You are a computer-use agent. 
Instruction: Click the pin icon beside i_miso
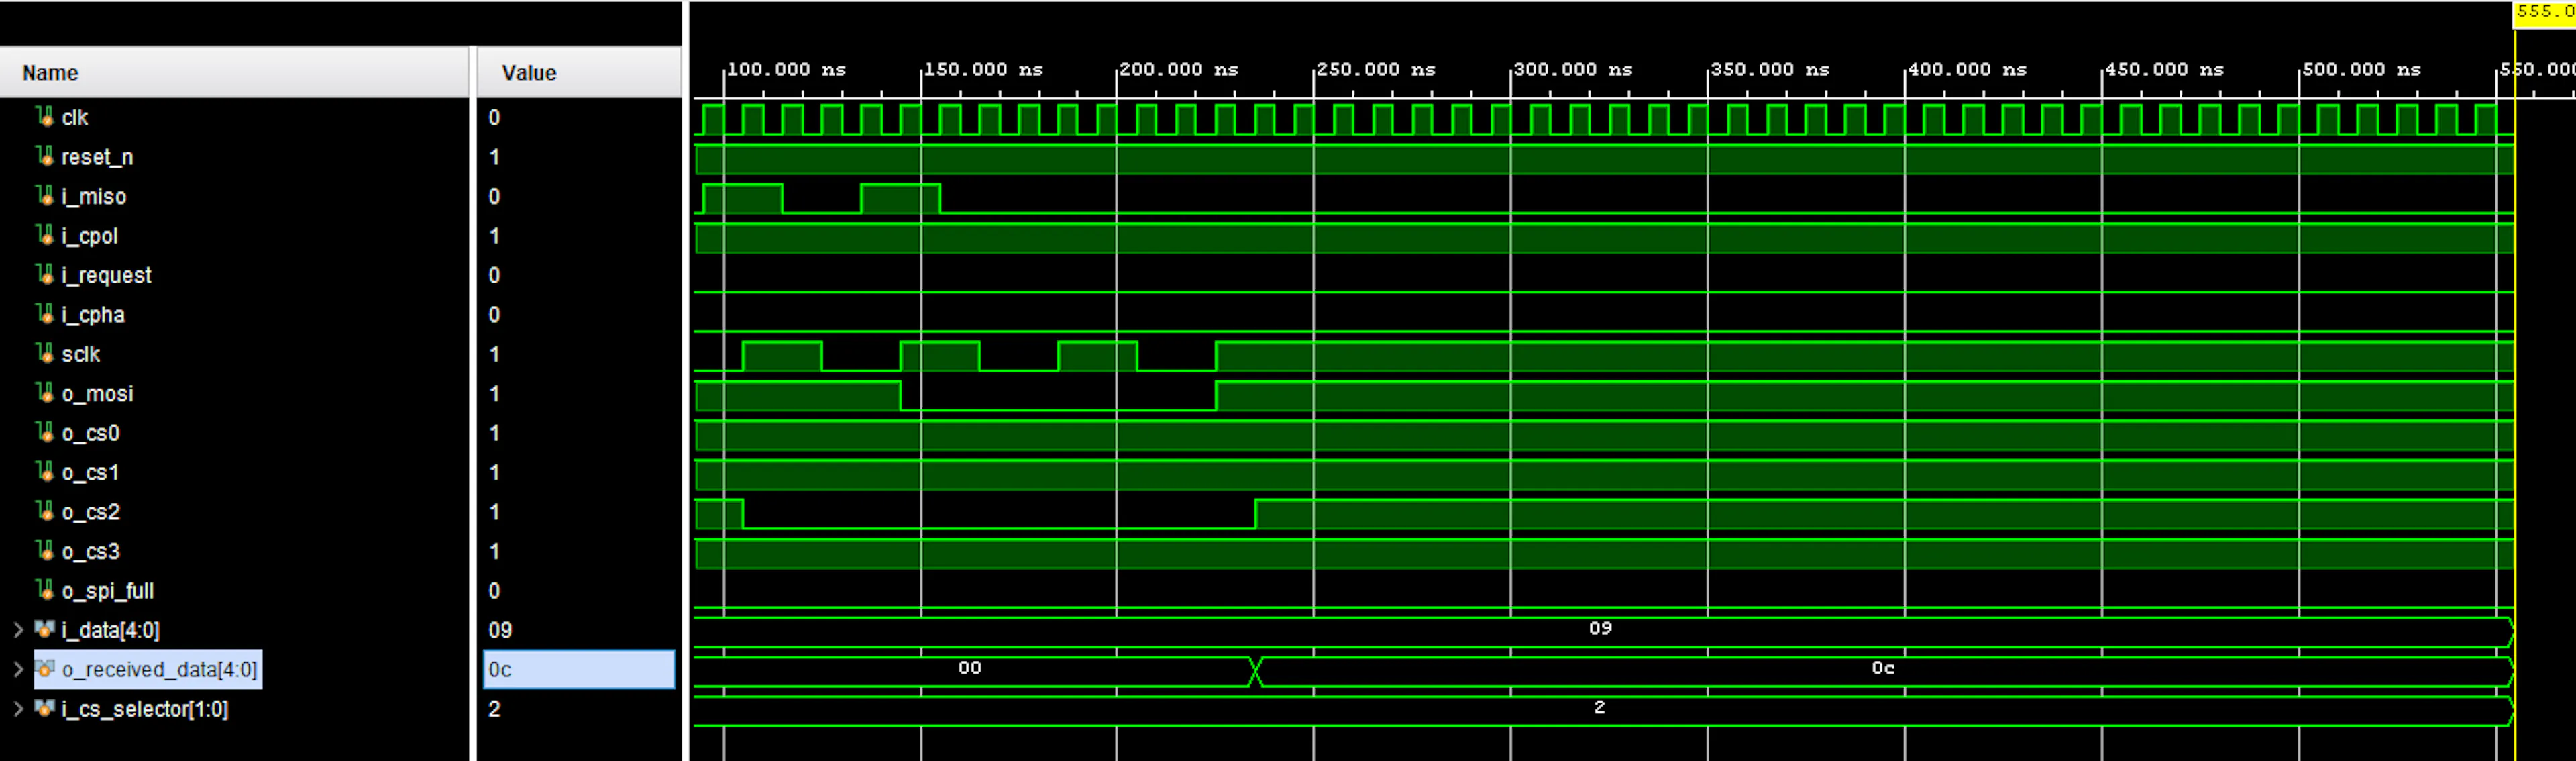coord(47,196)
